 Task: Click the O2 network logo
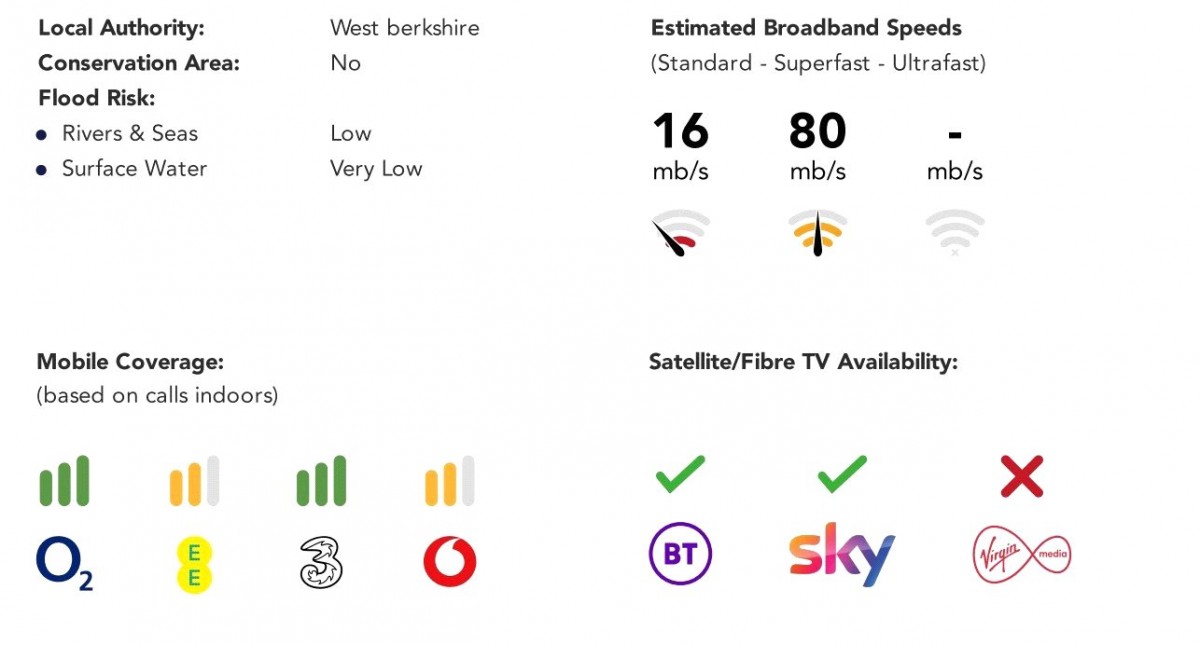[64, 563]
